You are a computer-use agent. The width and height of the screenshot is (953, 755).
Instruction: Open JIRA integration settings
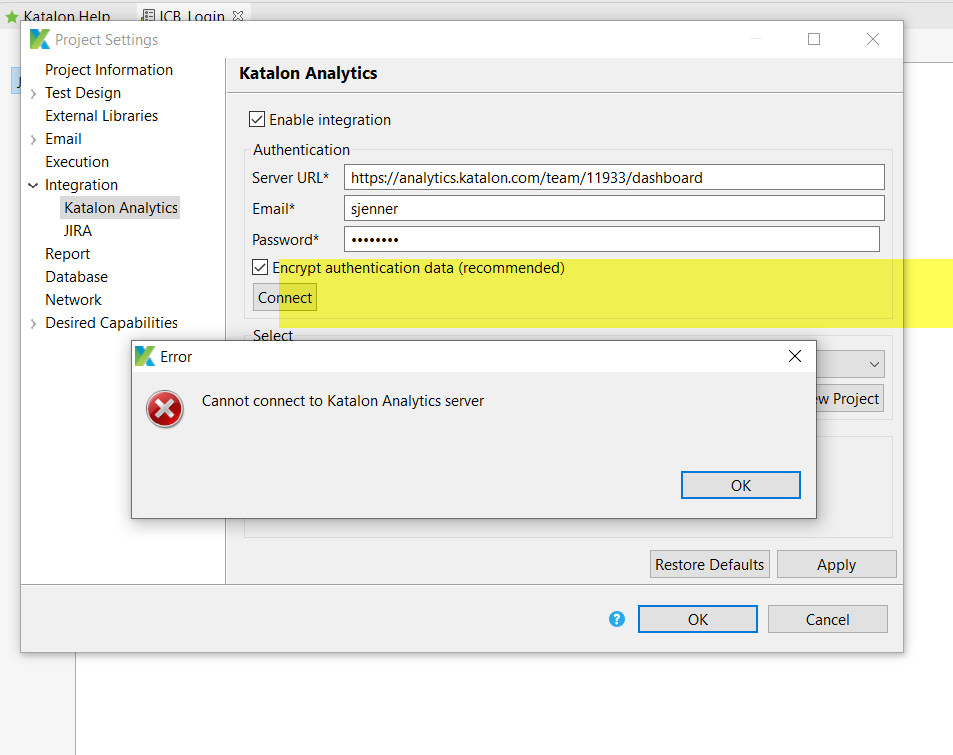78,231
